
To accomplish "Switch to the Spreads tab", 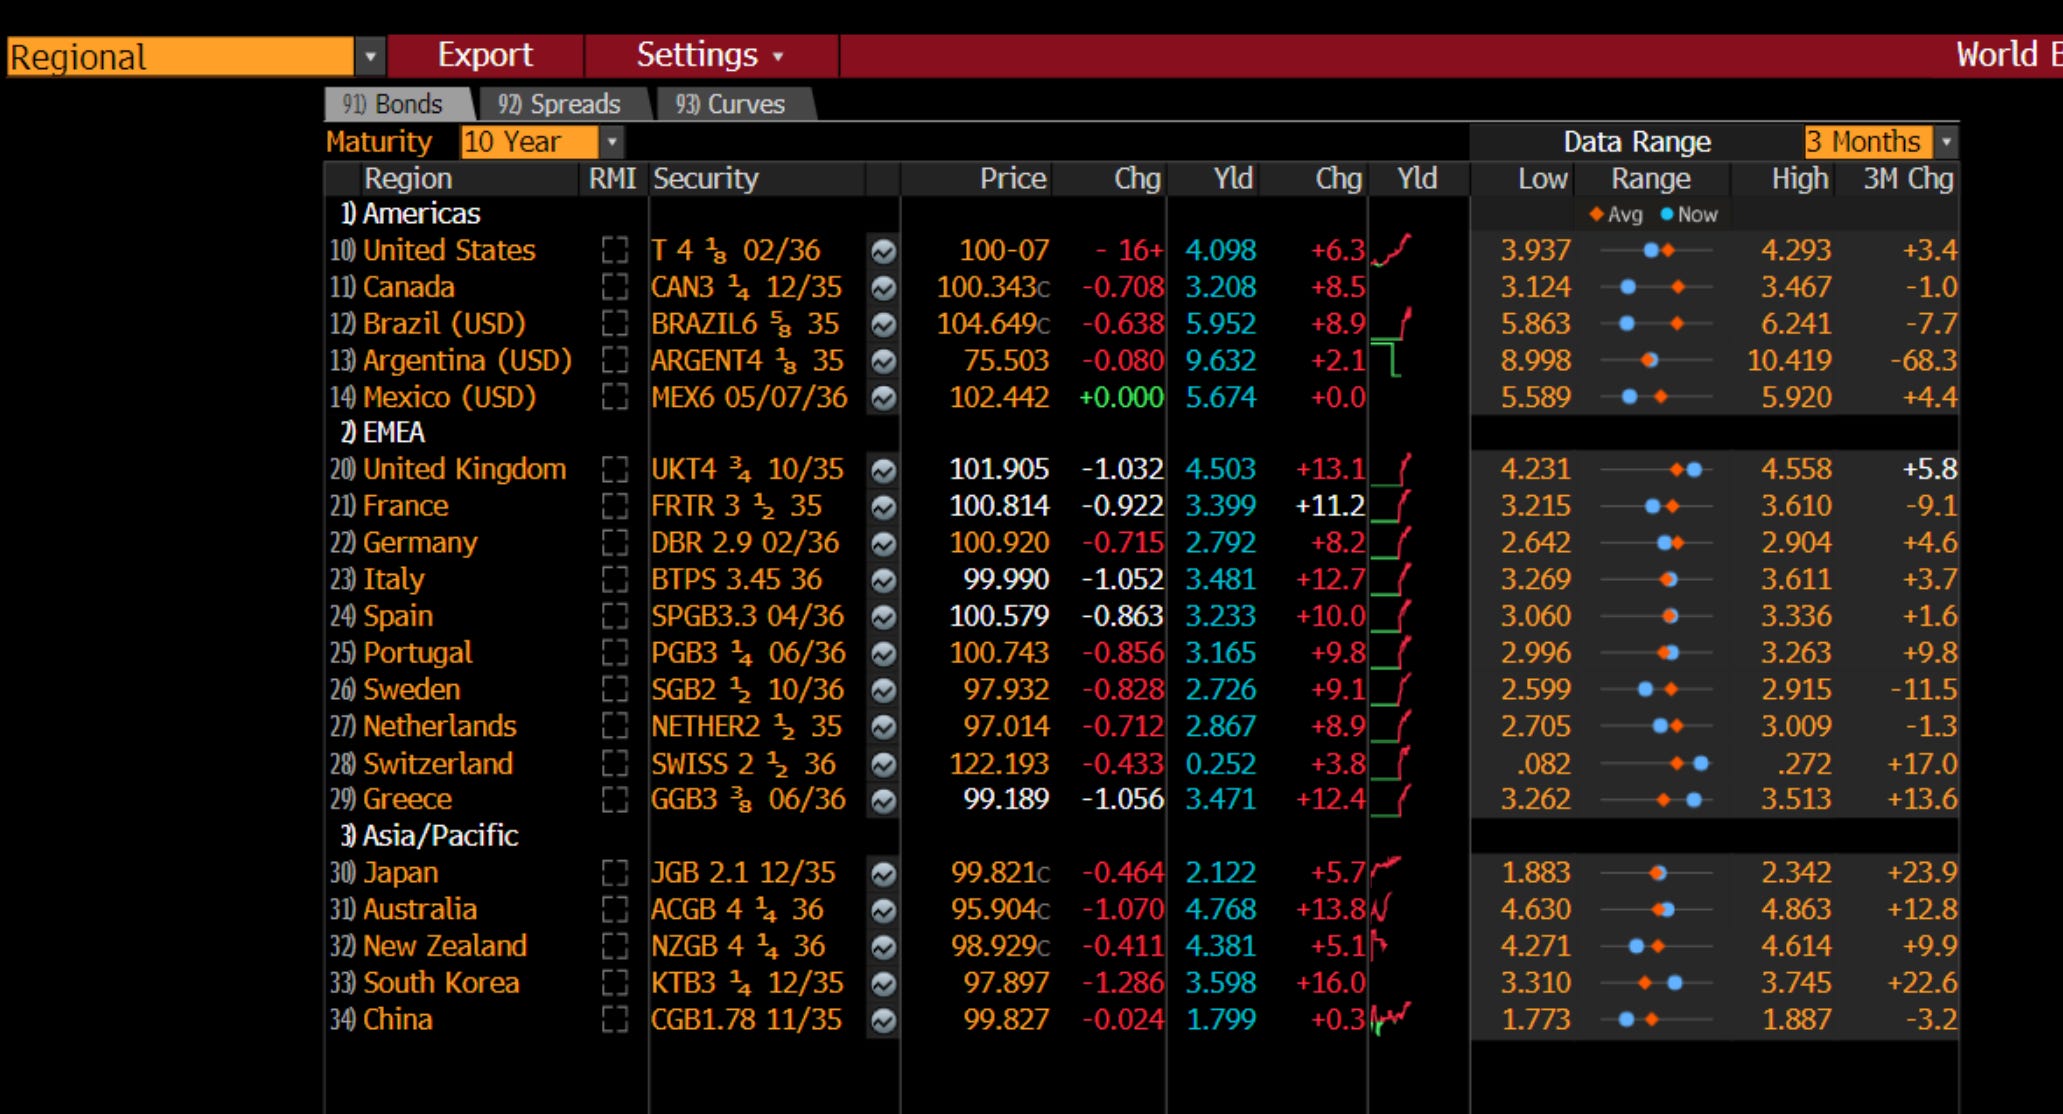I will 560,104.
